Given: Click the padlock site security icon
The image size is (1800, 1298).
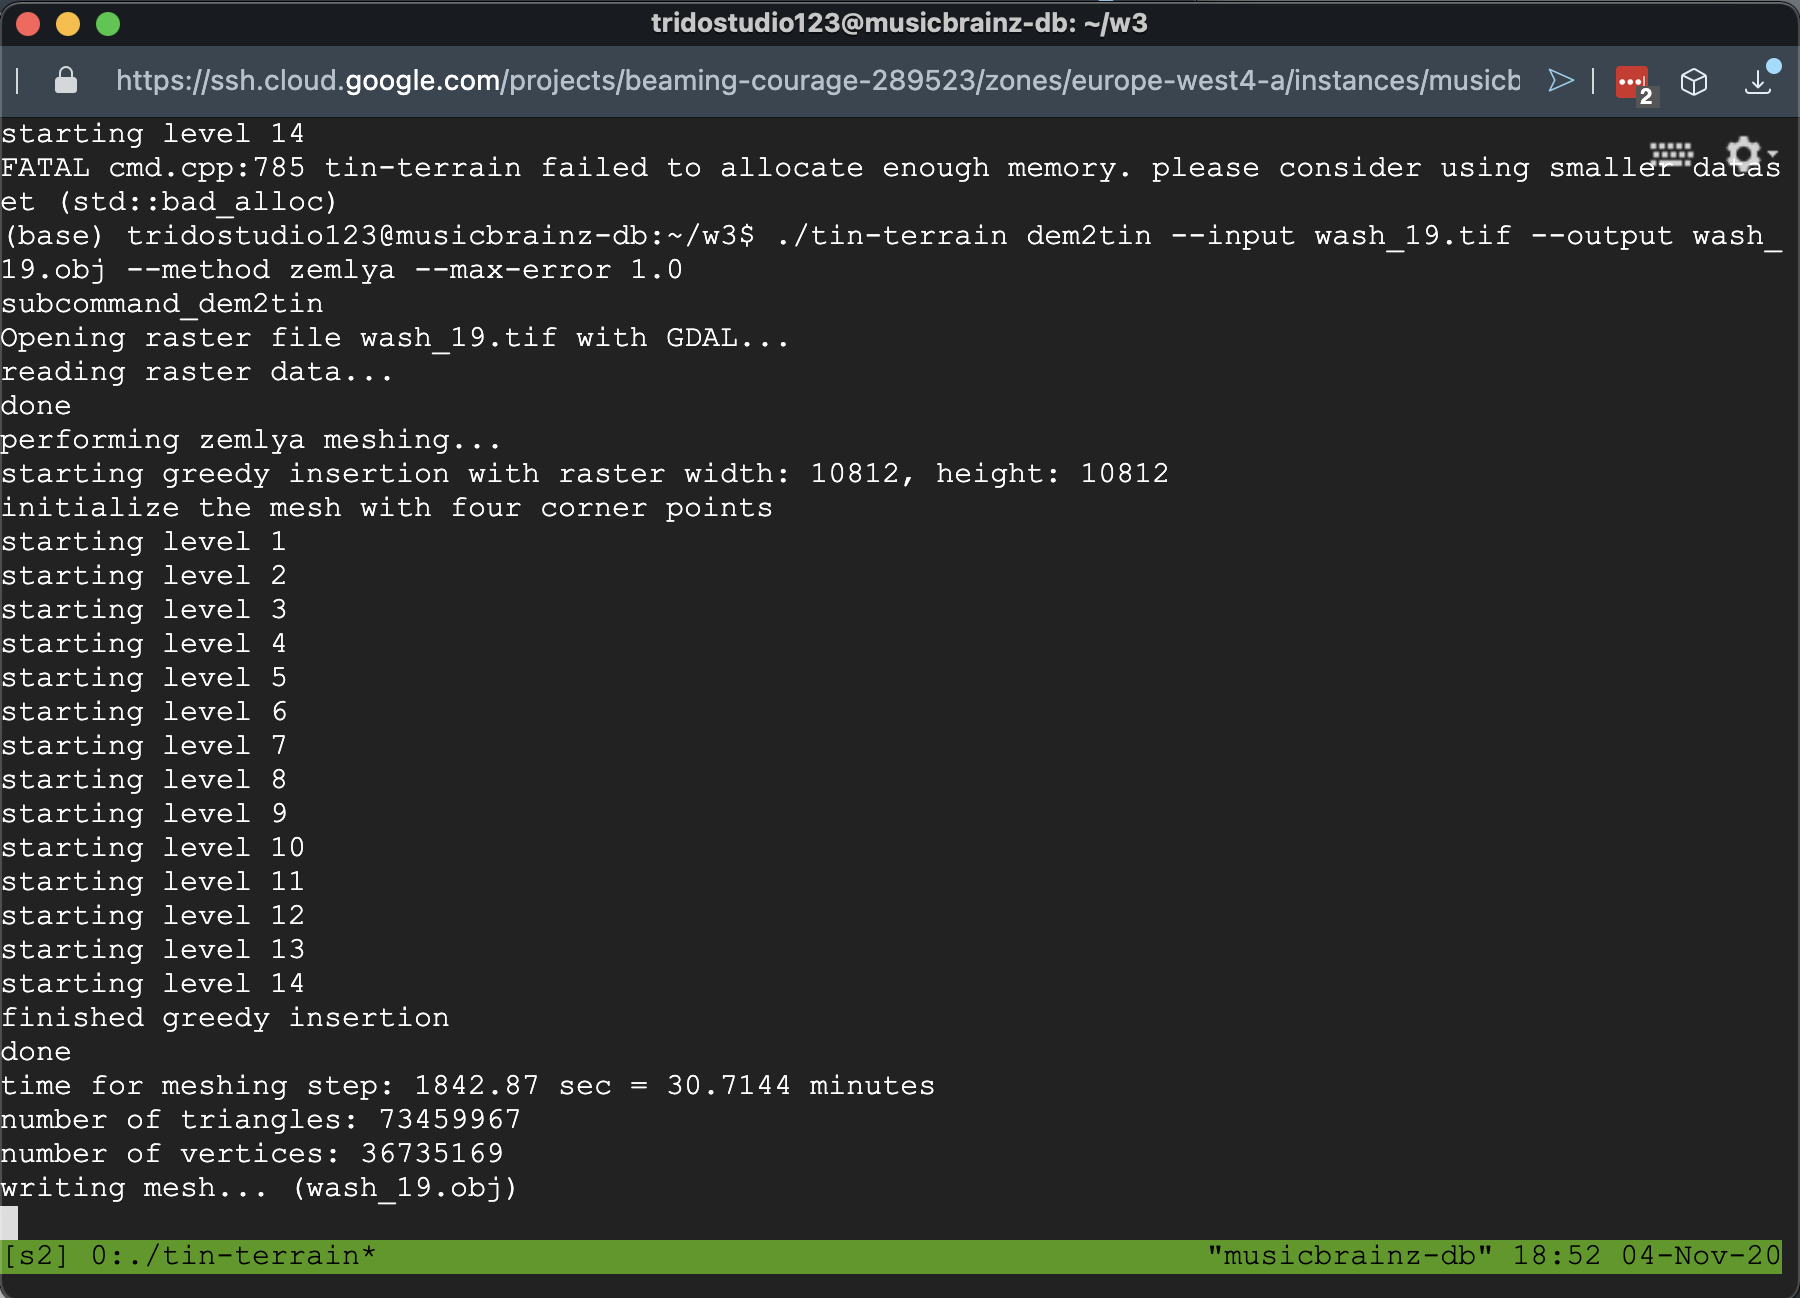Looking at the screenshot, I should pyautogui.click(x=66, y=81).
